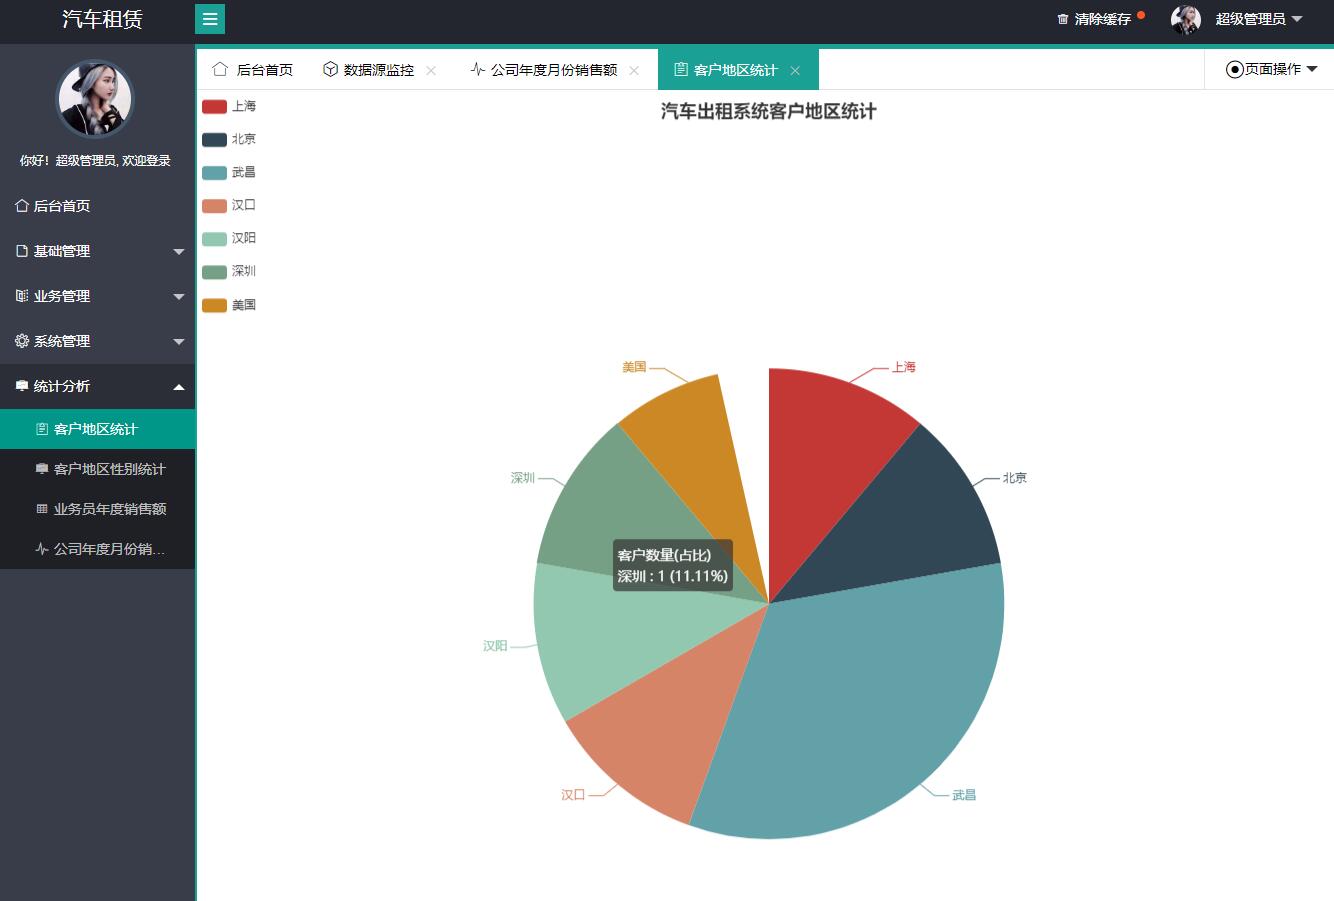Screen dimensions: 1334x901
Task: Open the 页面操作 dropdown
Action: (x=1271, y=69)
